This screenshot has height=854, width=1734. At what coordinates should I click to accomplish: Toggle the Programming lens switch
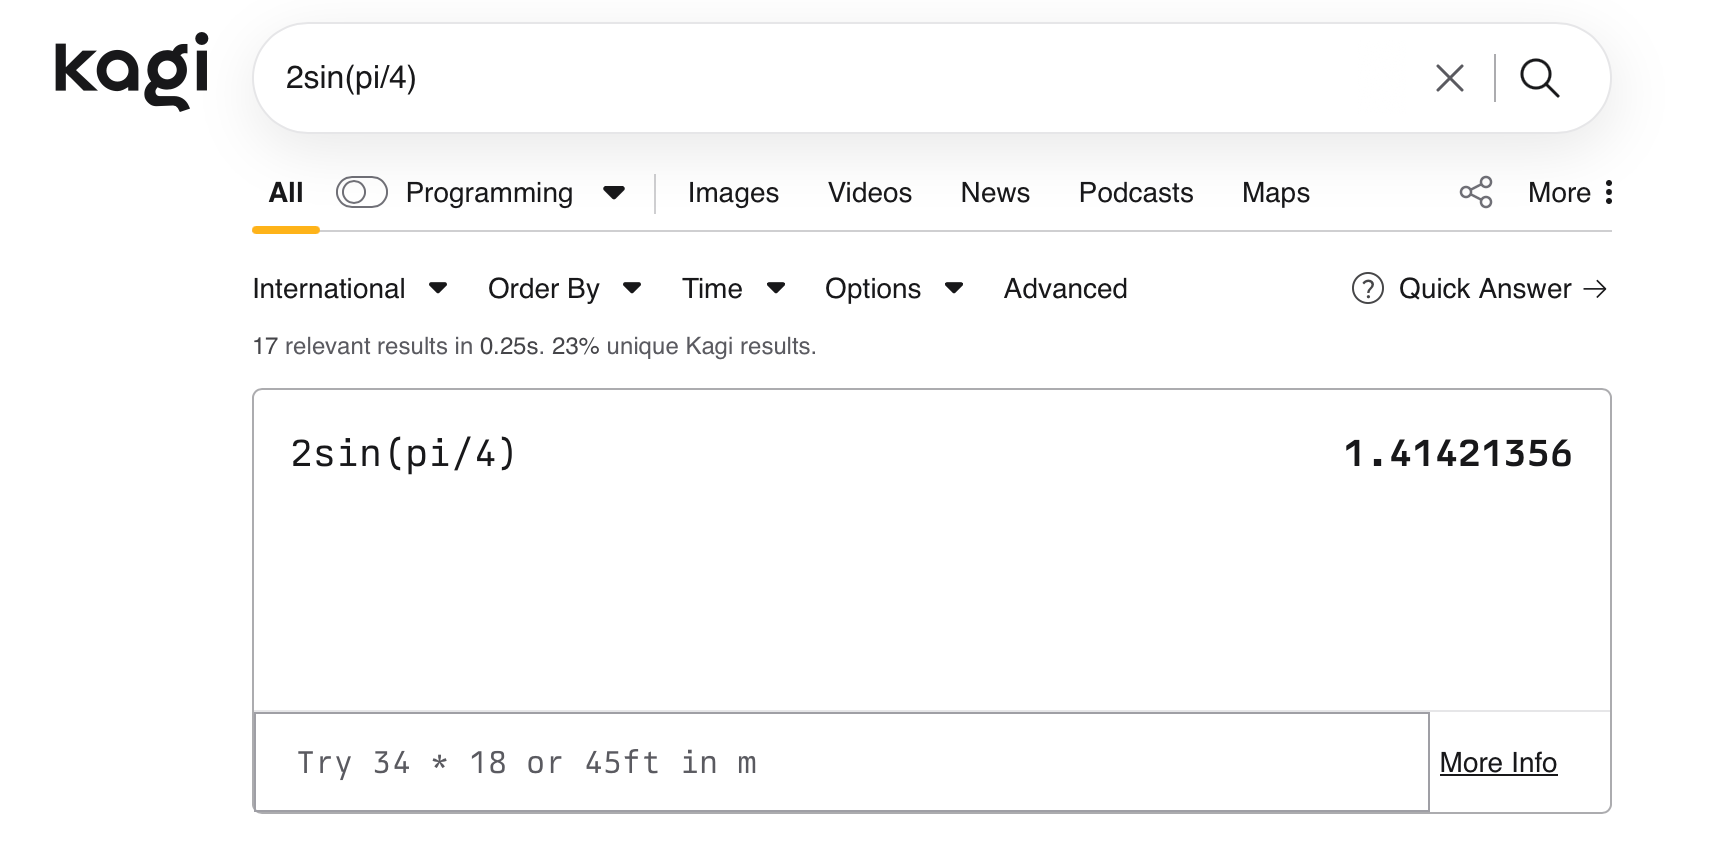(361, 192)
